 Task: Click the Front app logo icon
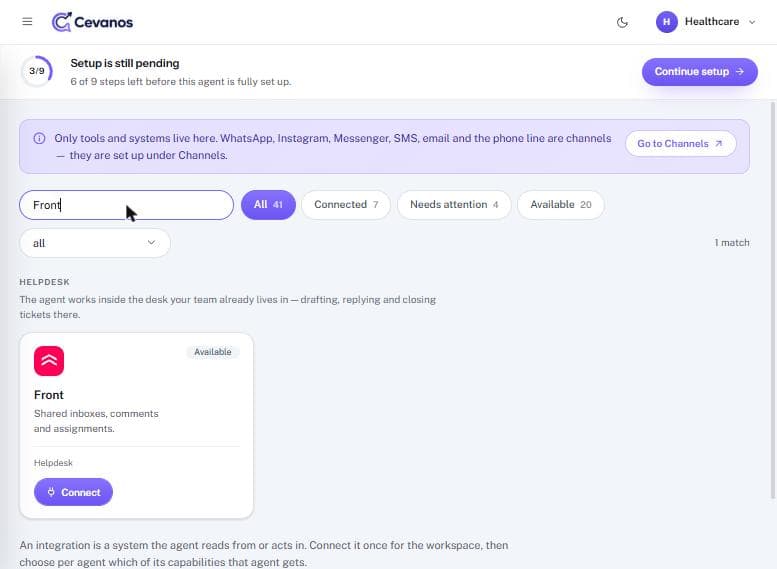pos(49,361)
